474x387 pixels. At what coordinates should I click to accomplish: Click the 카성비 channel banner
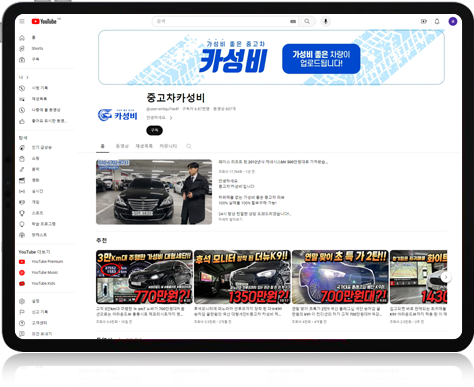point(271,57)
